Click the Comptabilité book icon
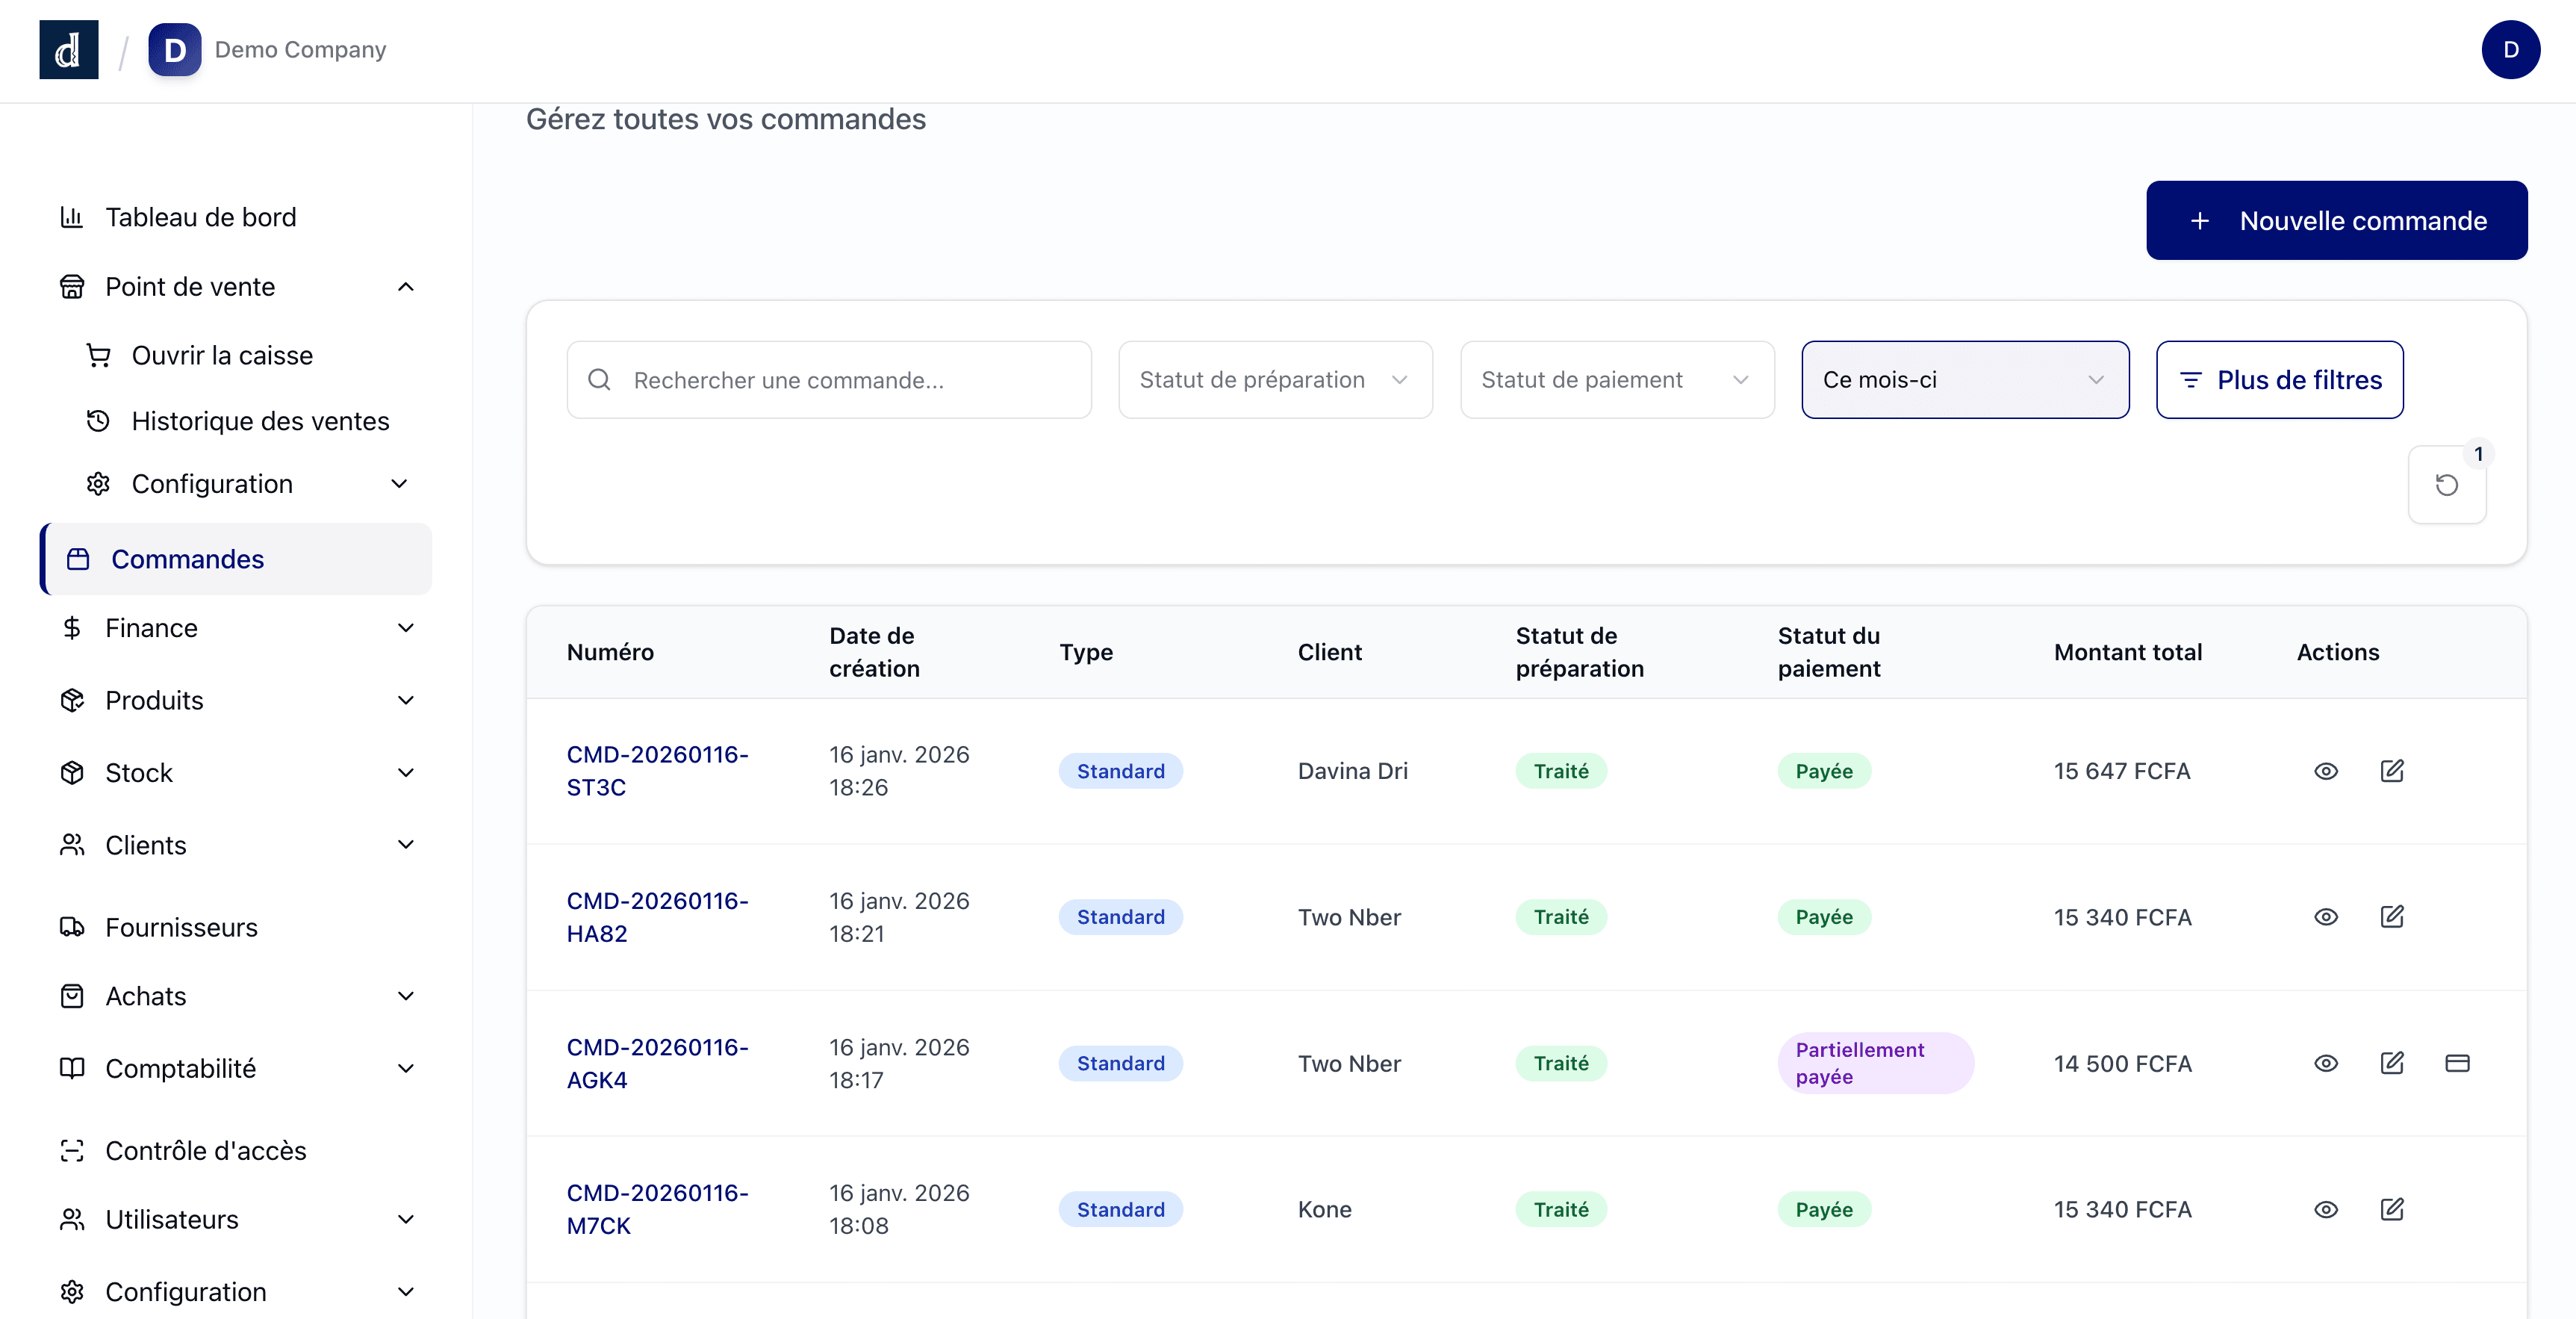 coord(71,1068)
